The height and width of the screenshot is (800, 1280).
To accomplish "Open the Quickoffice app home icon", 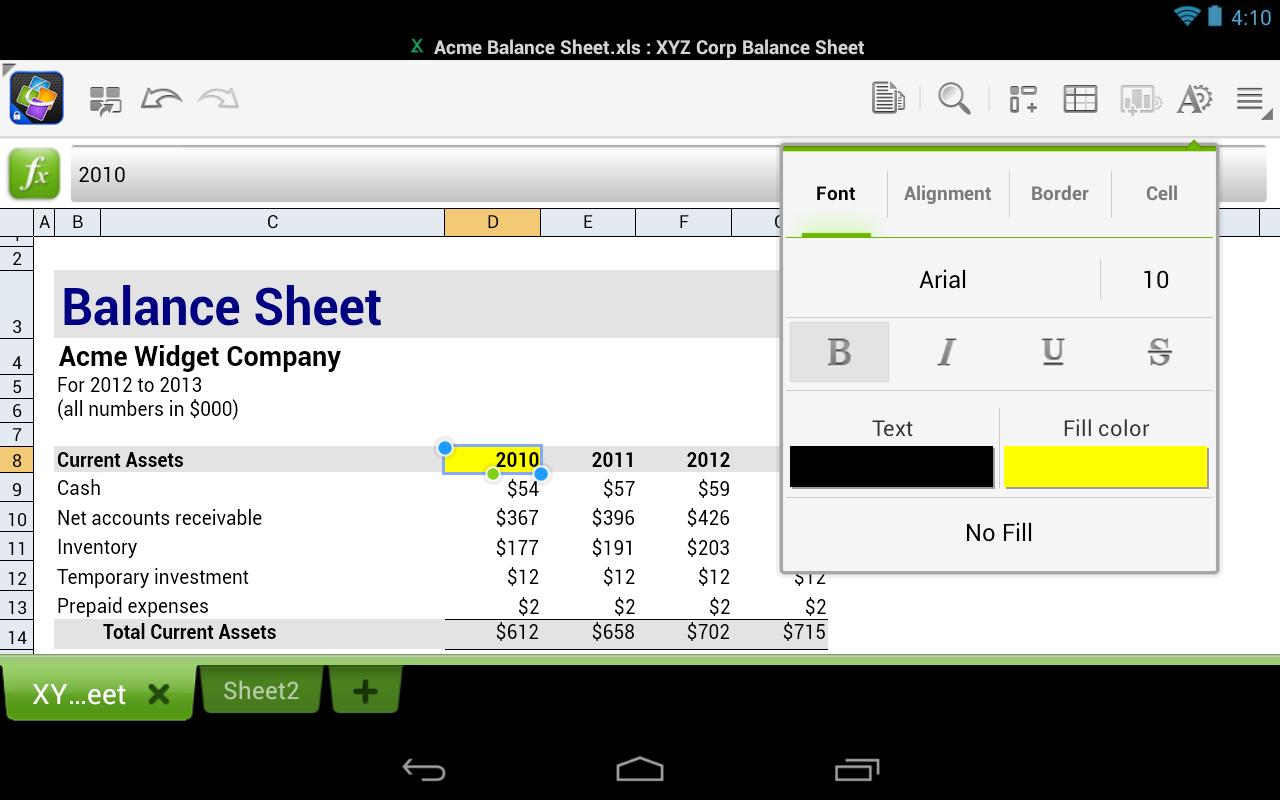I will [37, 98].
